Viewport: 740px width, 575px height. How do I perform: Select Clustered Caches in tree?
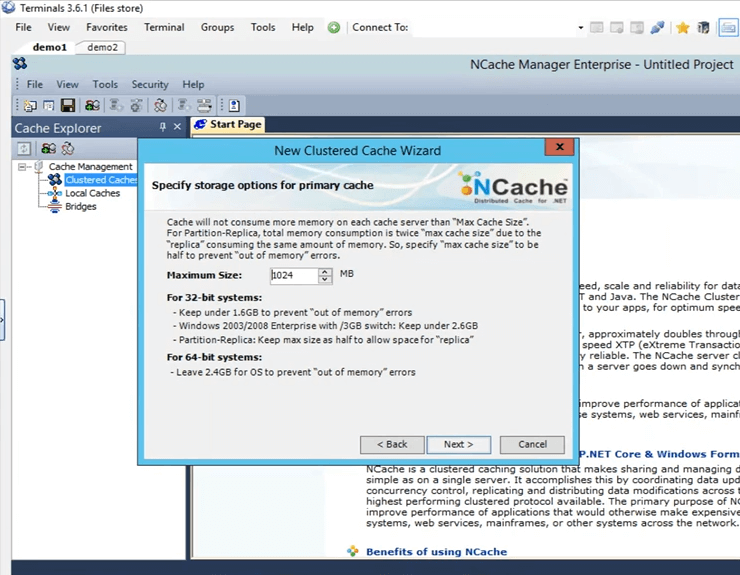point(101,180)
